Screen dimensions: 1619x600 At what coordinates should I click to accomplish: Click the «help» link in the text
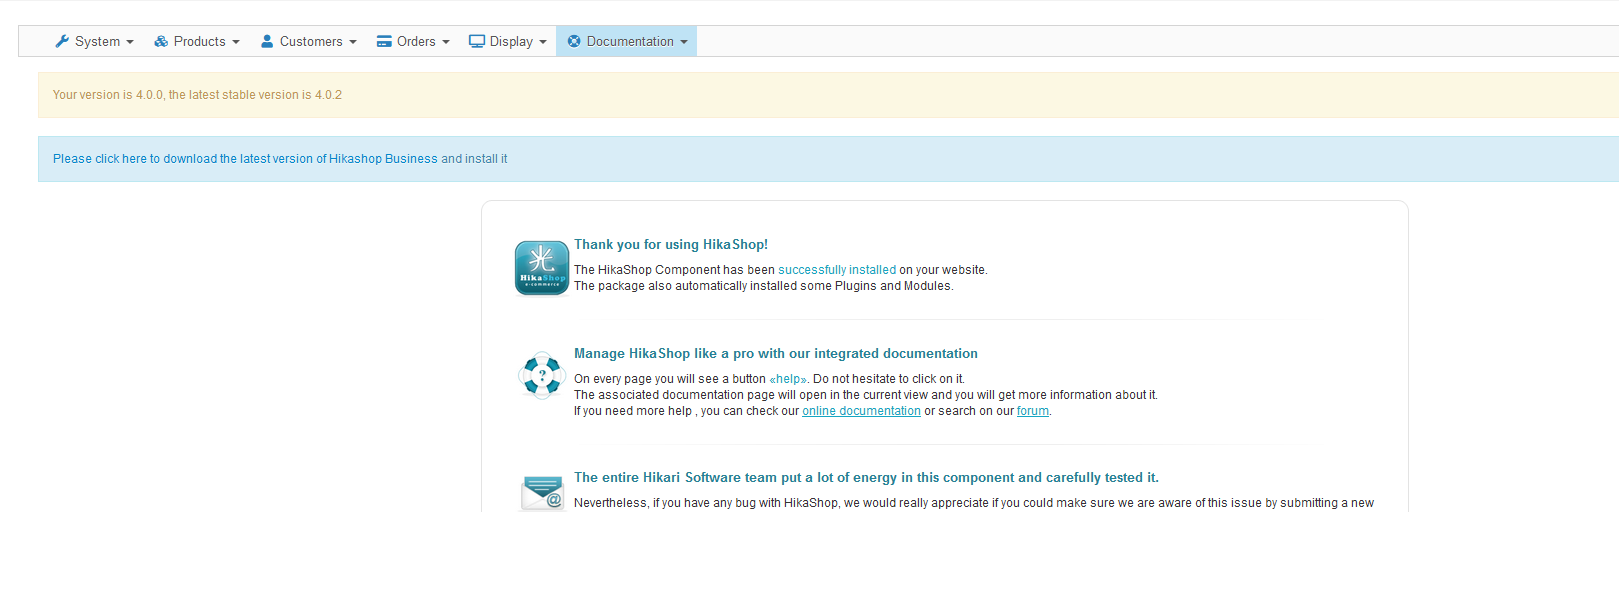tap(788, 379)
